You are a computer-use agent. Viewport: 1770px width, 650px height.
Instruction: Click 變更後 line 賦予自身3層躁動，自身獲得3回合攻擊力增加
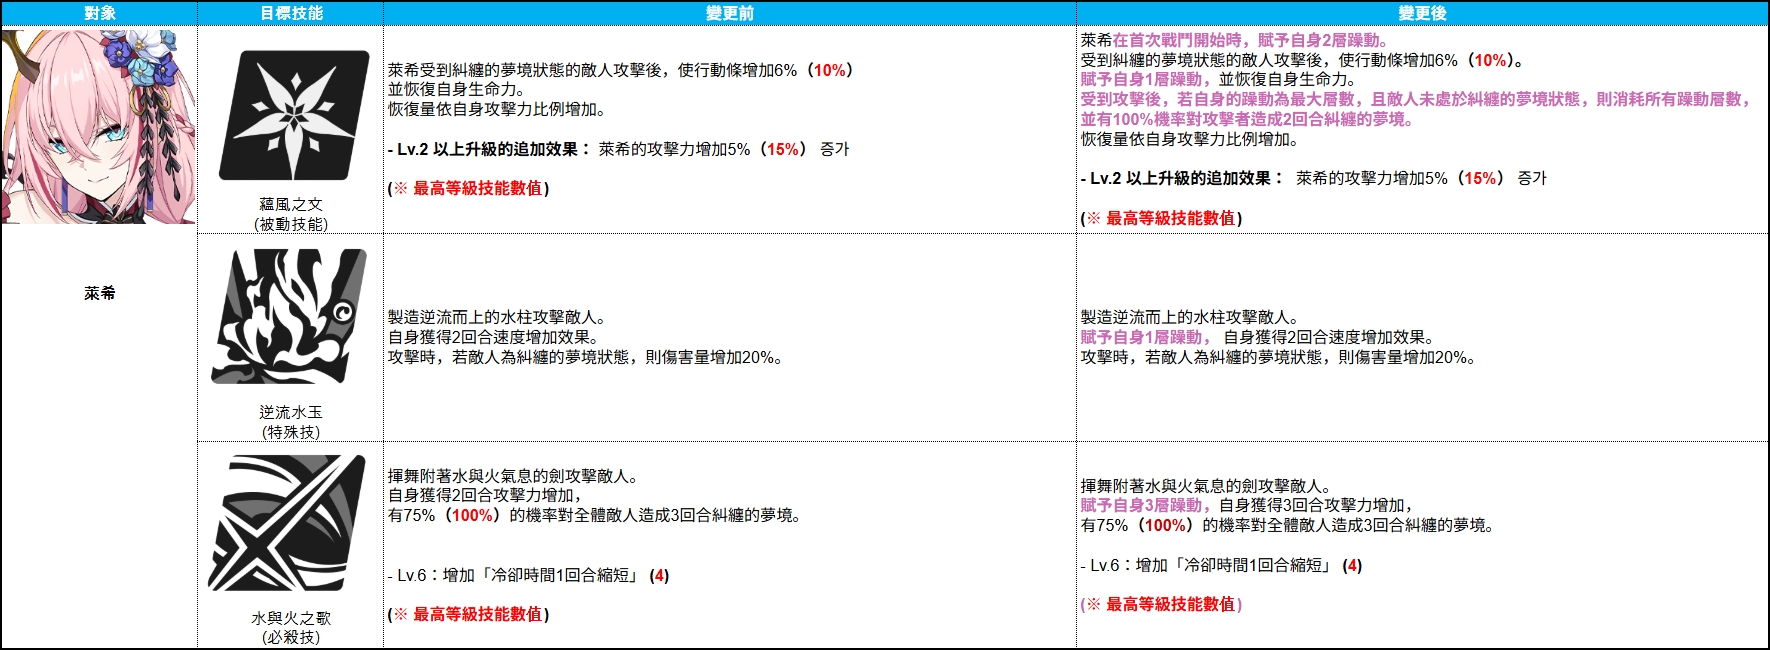[x=1248, y=505]
